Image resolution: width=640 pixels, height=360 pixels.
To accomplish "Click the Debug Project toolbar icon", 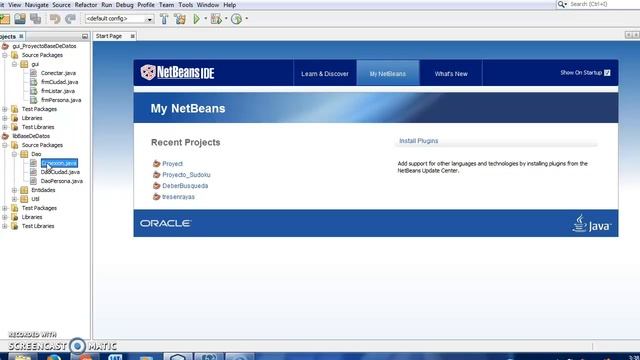I will pyautogui.click(x=216, y=19).
